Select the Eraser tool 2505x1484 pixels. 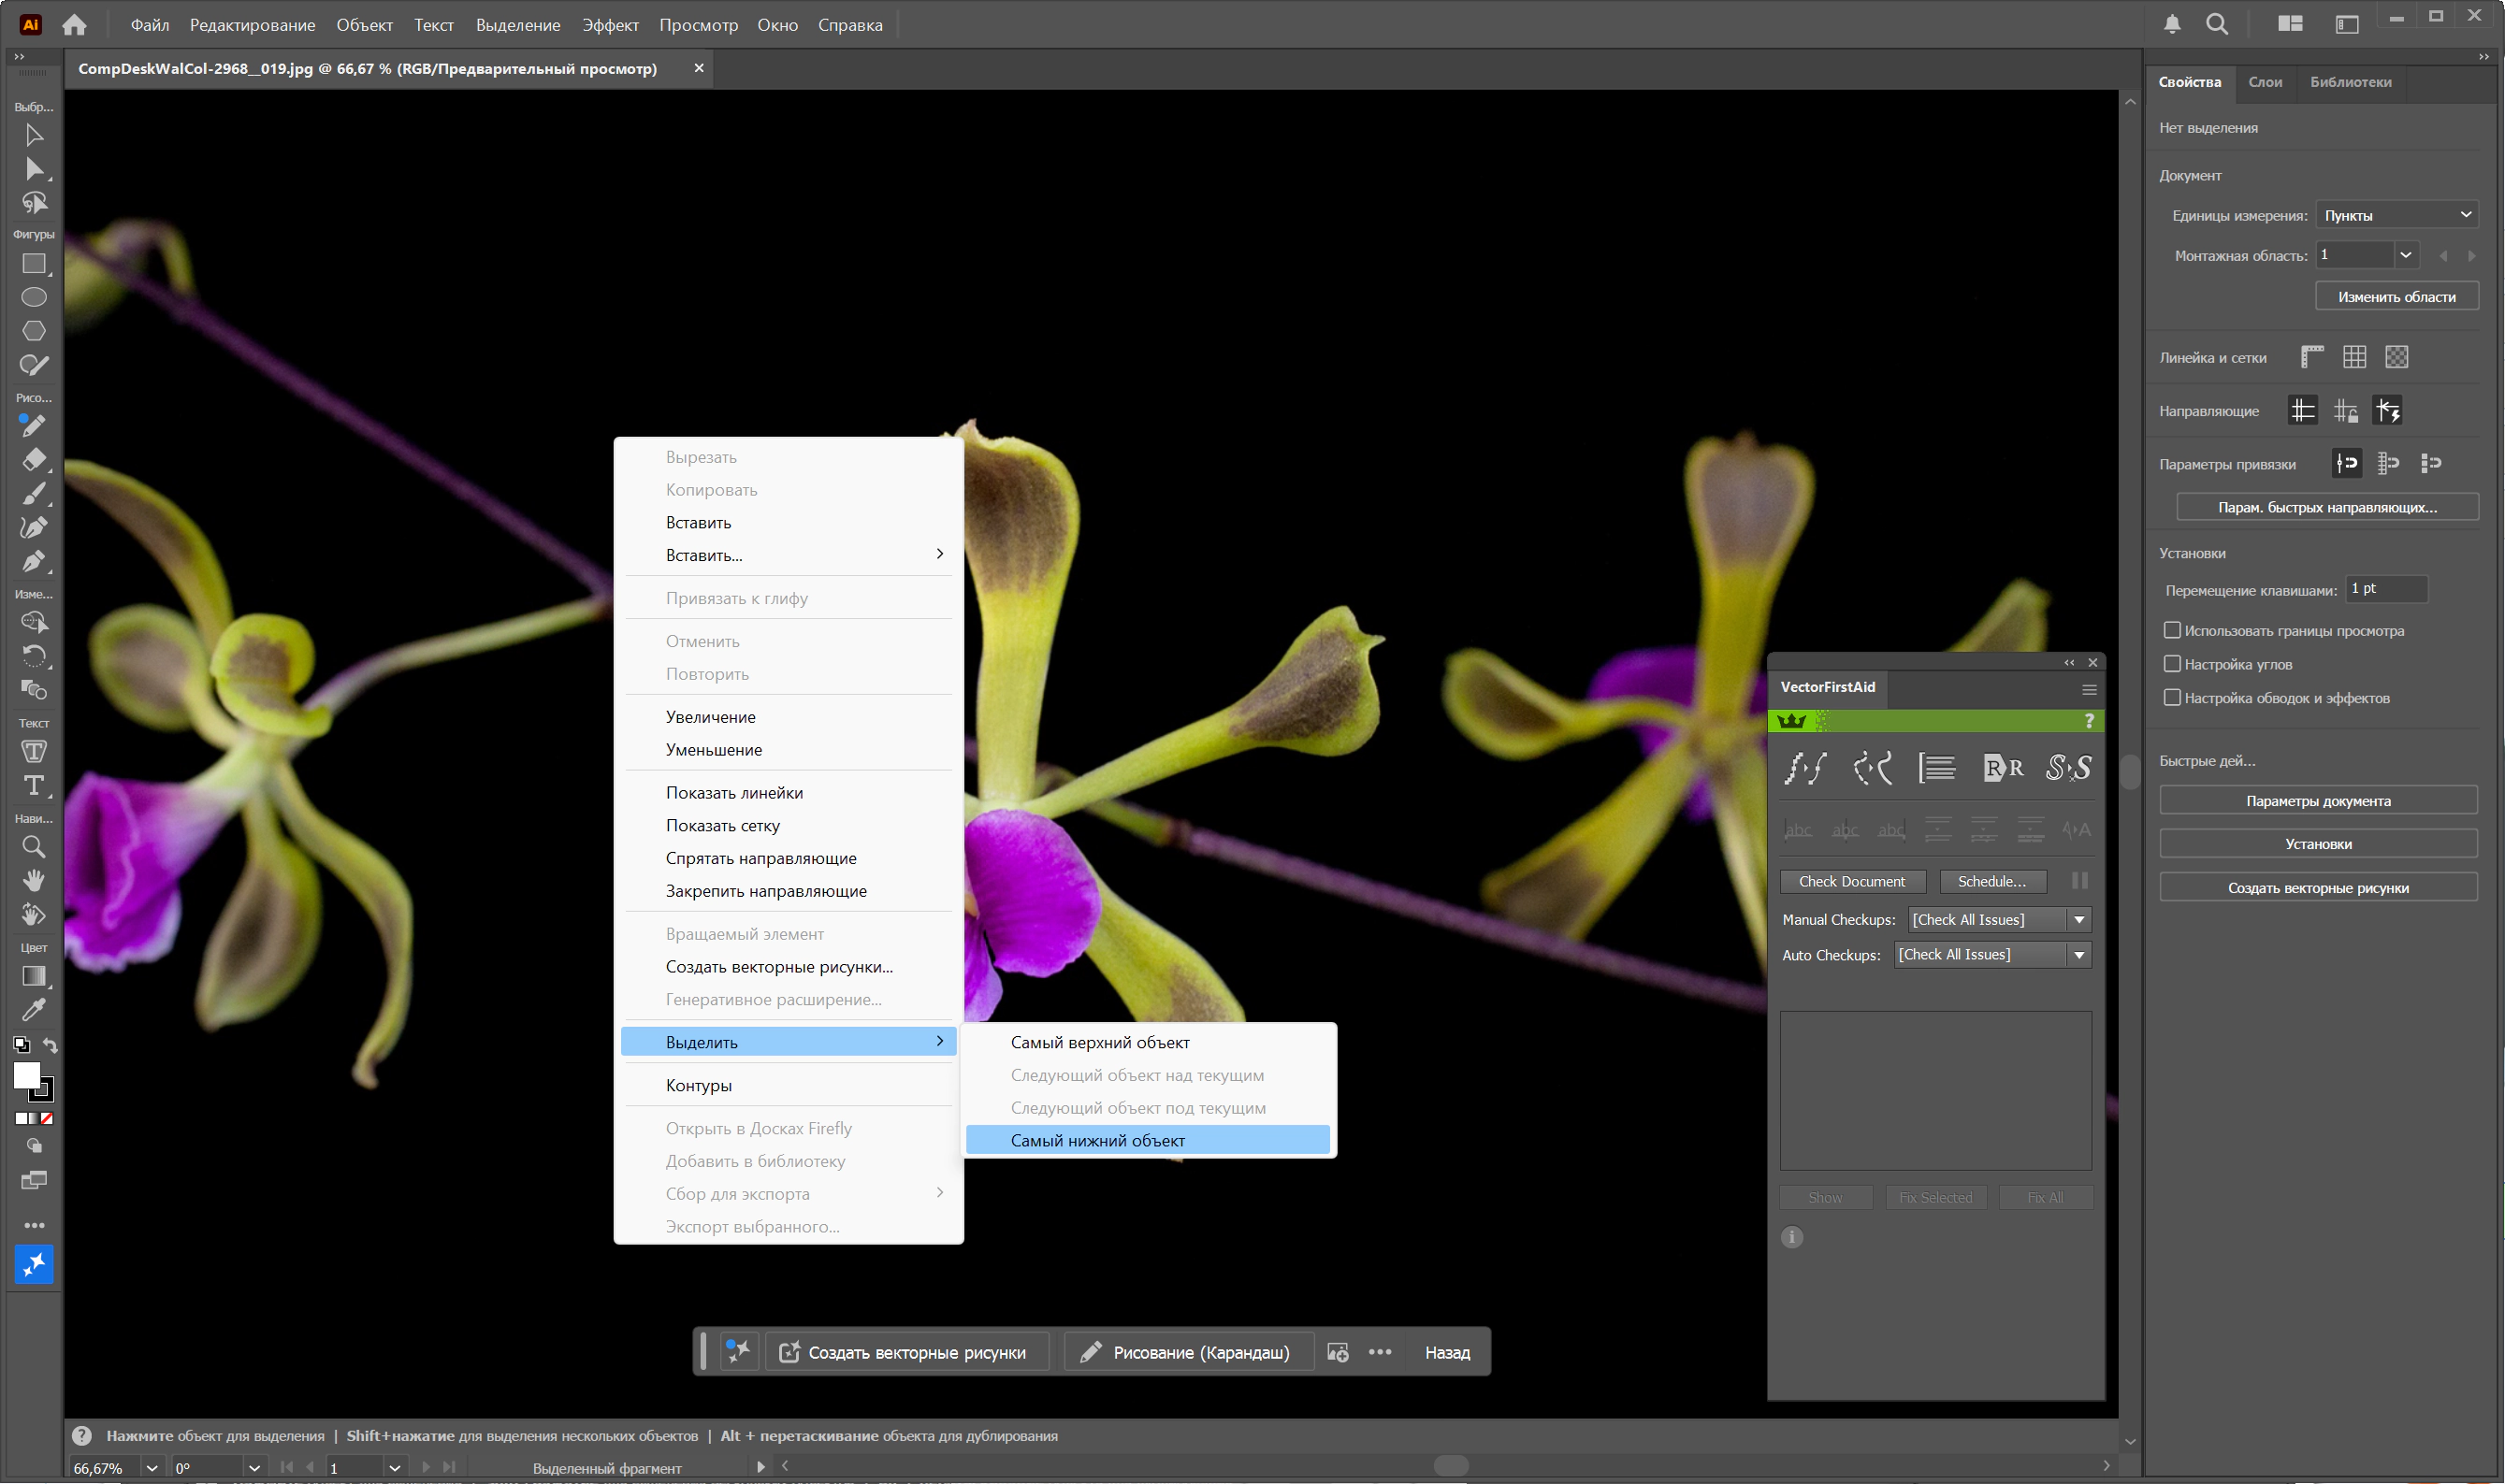coord(34,460)
